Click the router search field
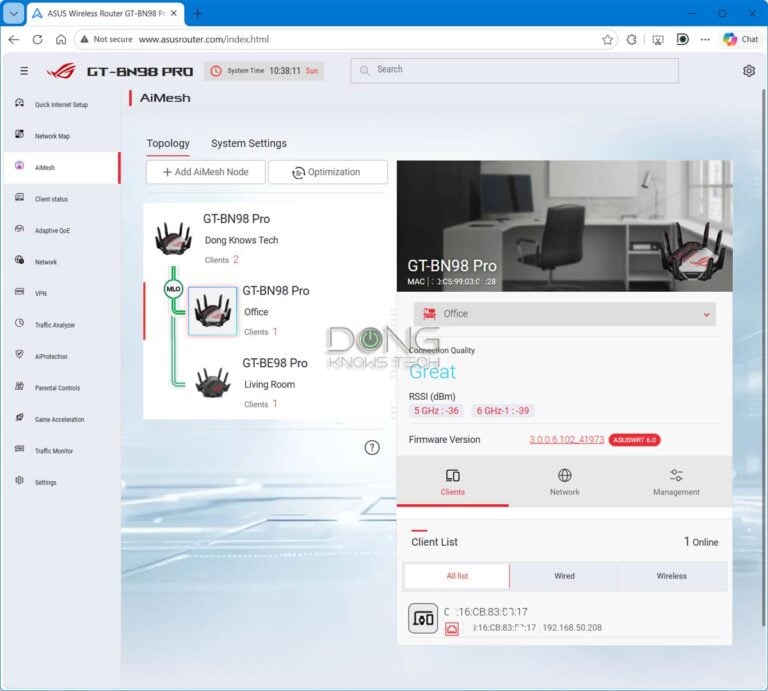768x691 pixels. click(514, 71)
